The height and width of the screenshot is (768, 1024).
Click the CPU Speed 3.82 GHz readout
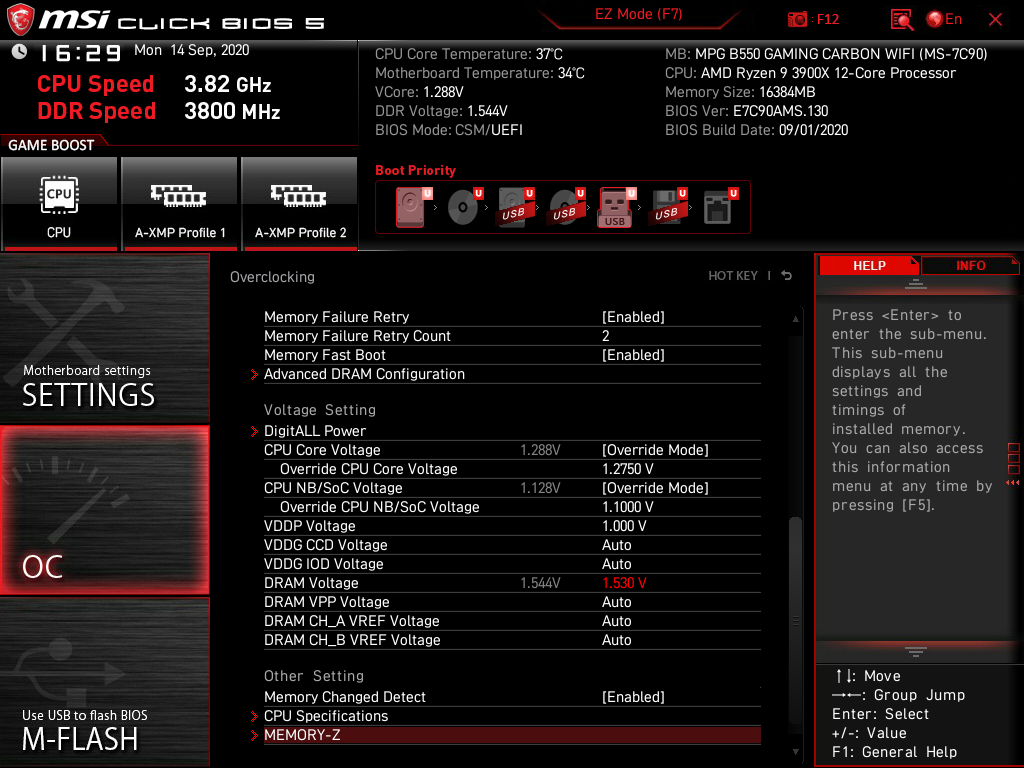tap(154, 84)
